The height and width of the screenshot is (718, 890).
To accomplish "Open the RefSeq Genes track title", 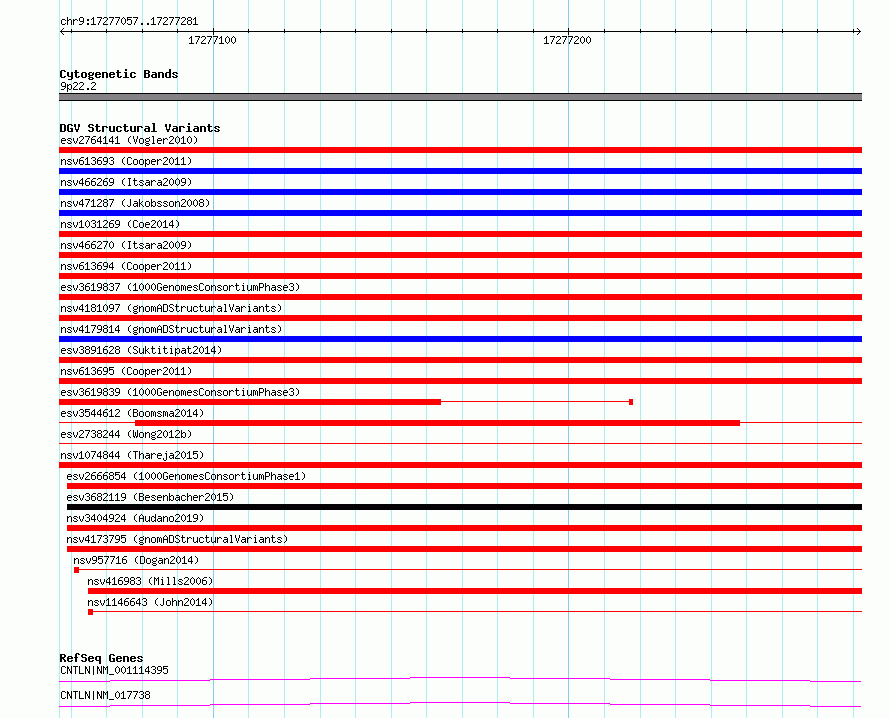I will 101,658.
